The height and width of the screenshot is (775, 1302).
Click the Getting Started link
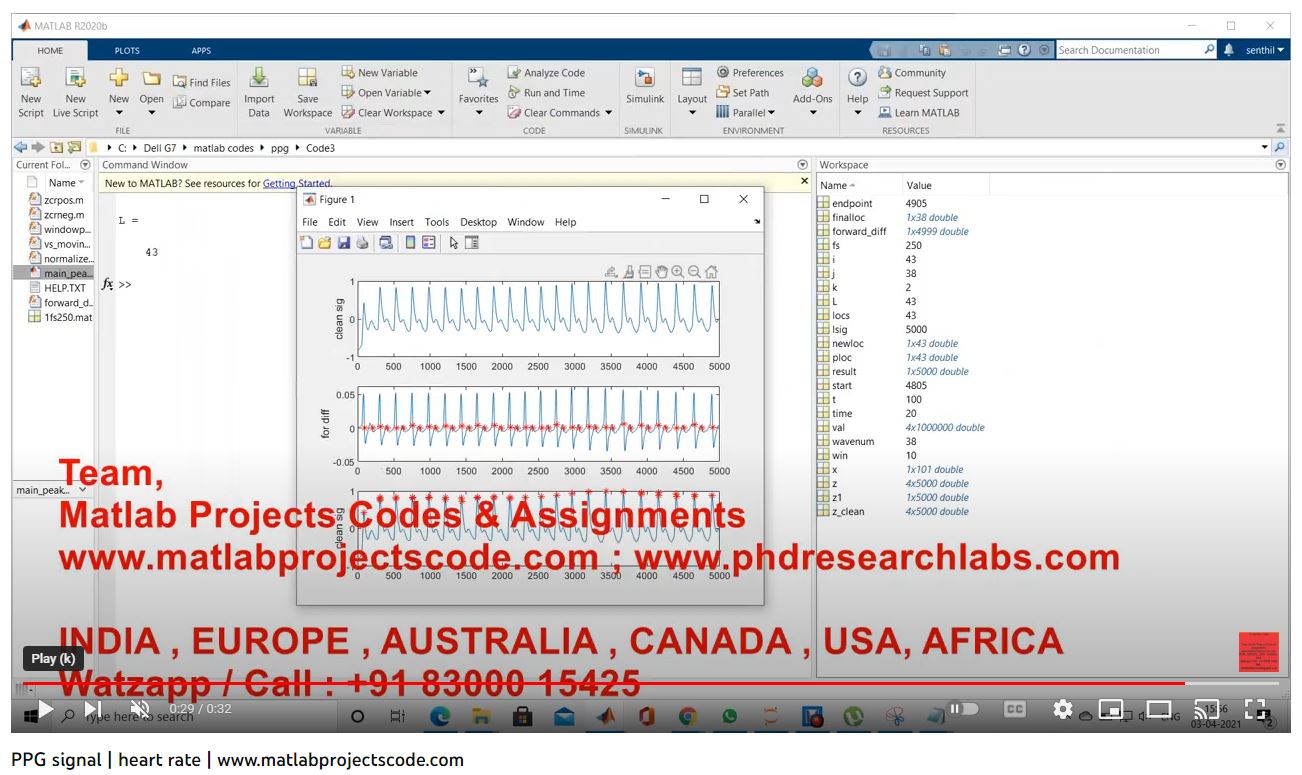[x=296, y=184]
